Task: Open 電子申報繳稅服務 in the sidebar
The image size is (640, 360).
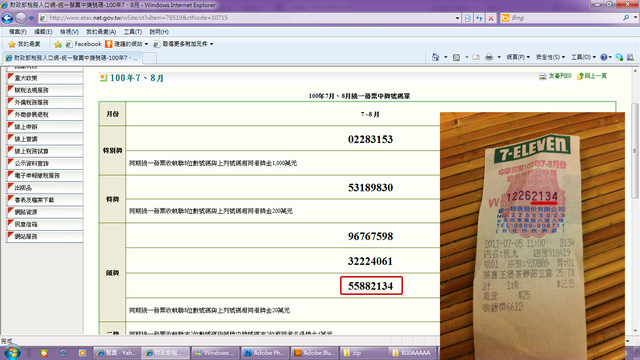Action: pyautogui.click(x=44, y=176)
